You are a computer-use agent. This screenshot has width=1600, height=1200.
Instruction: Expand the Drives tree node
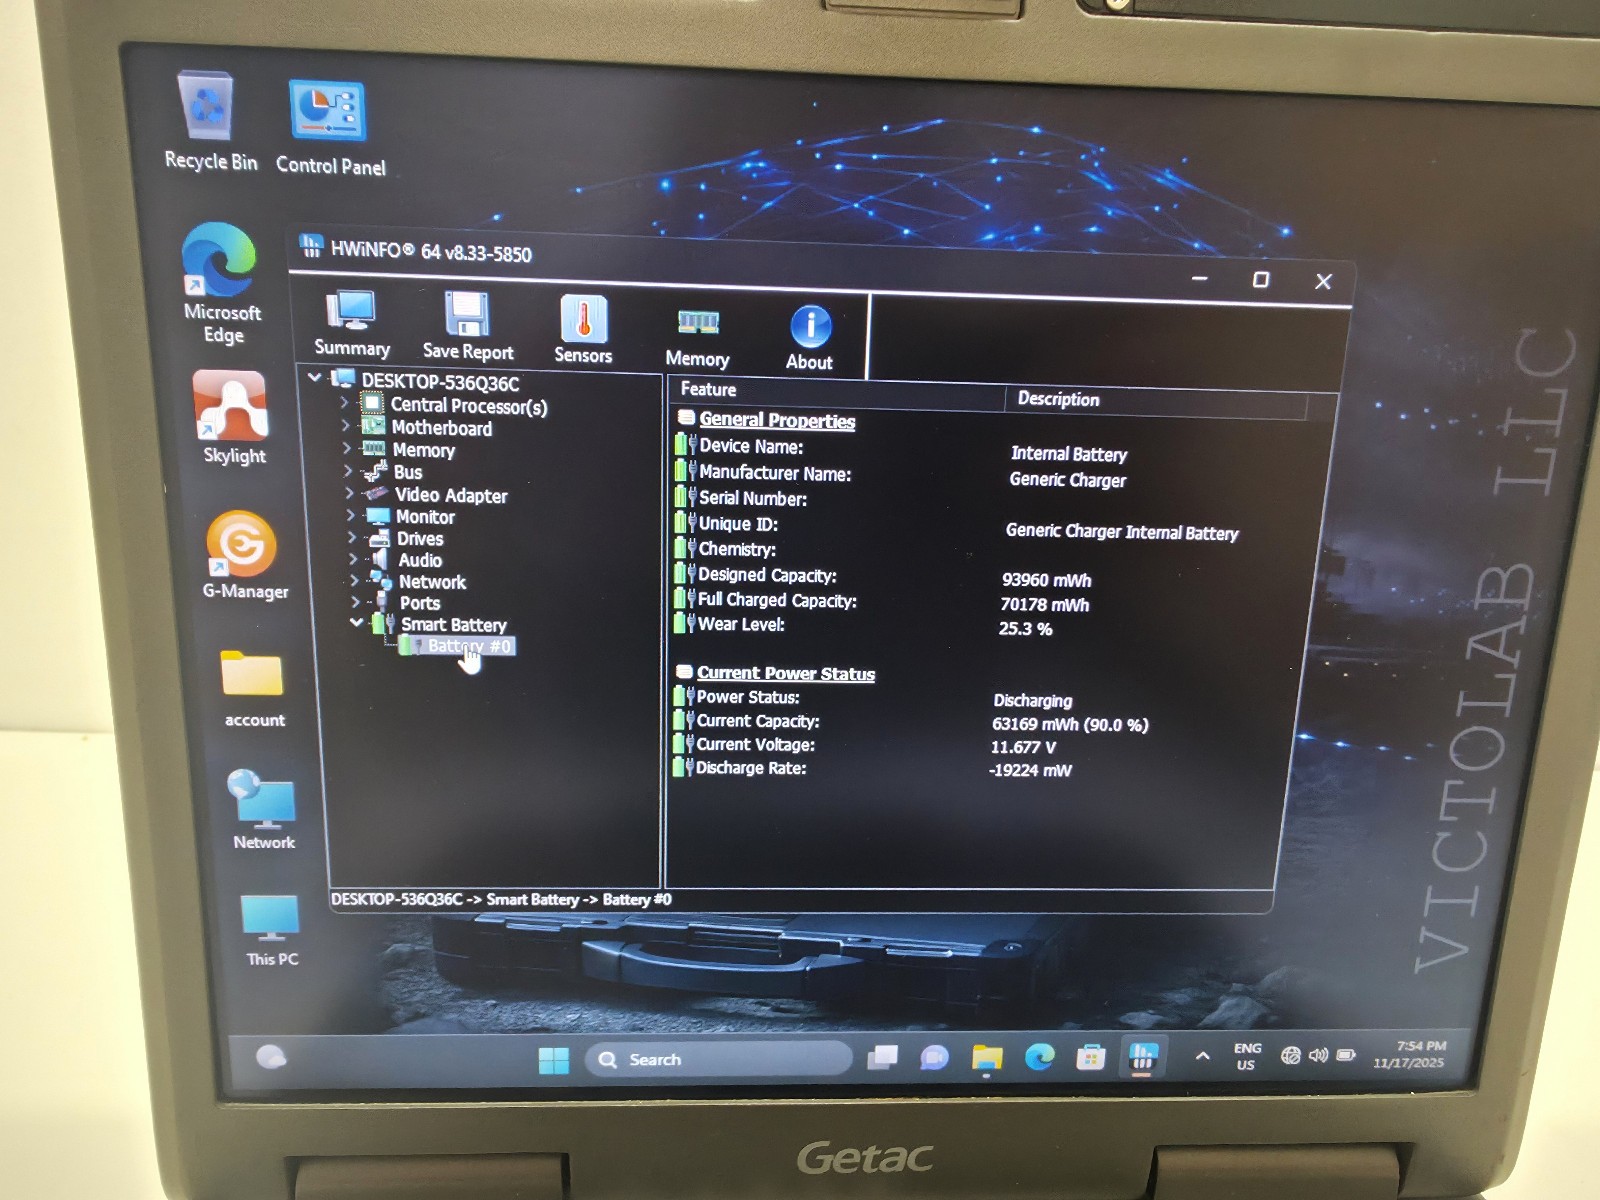click(x=351, y=536)
